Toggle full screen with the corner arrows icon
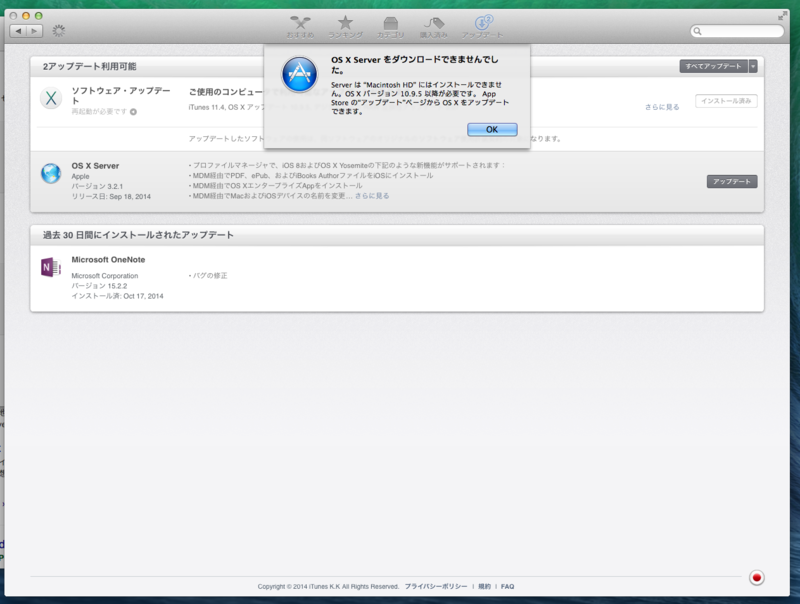 click(782, 16)
